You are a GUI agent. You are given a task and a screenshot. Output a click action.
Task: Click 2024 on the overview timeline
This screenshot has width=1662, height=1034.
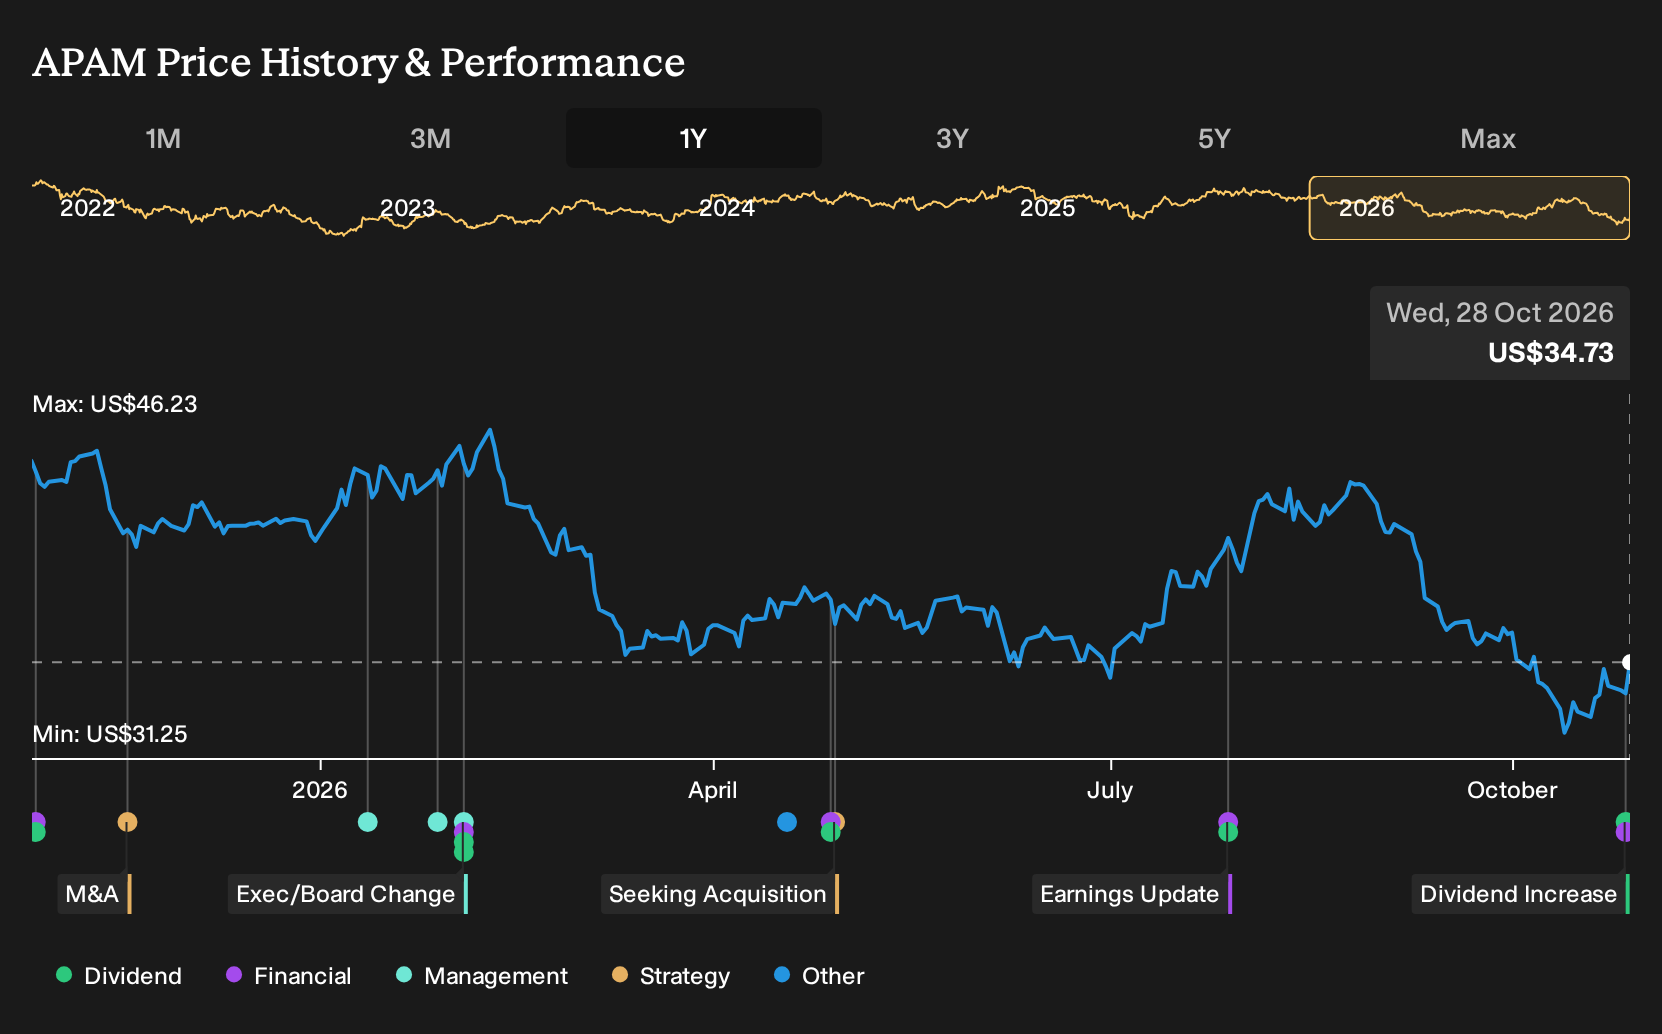coord(727,208)
